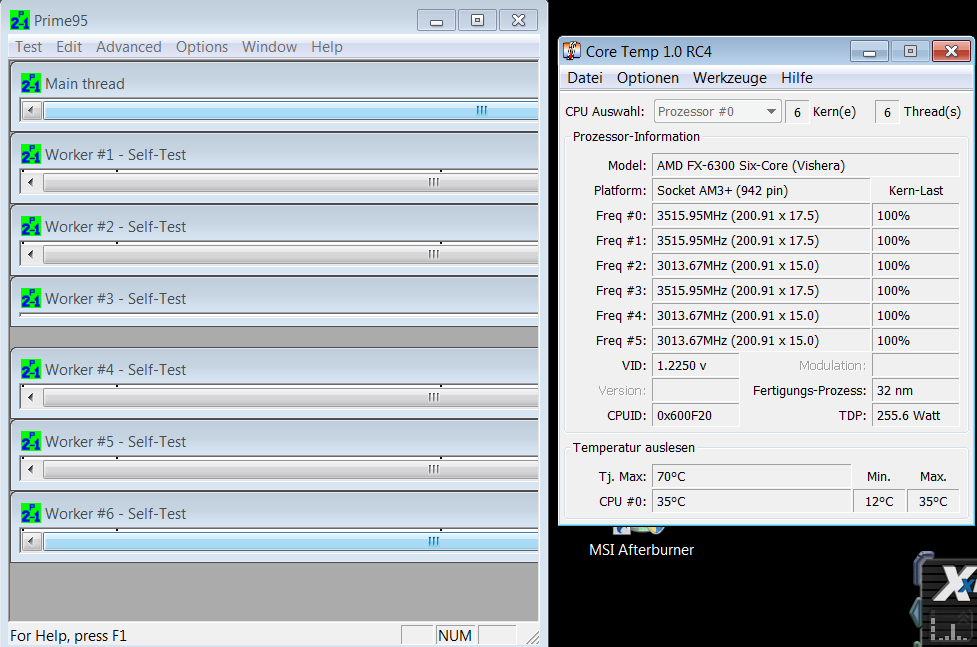977x647 pixels.
Task: Click the Worker #2 horizontal scrollbar thumb
Action: pyautogui.click(x=291, y=254)
